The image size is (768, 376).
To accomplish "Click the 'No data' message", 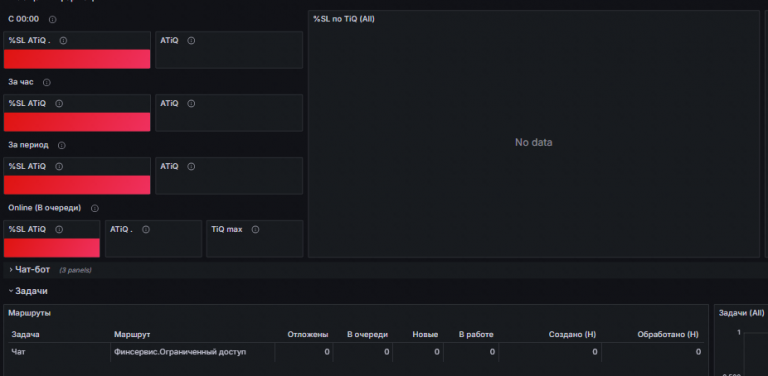I will [533, 142].
